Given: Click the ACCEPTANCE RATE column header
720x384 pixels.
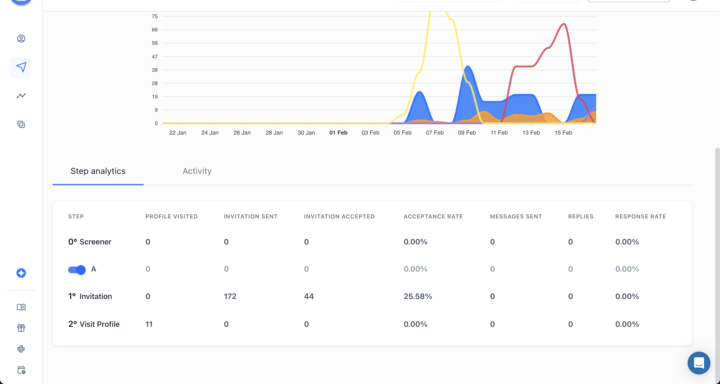Looking at the screenshot, I should pos(433,216).
